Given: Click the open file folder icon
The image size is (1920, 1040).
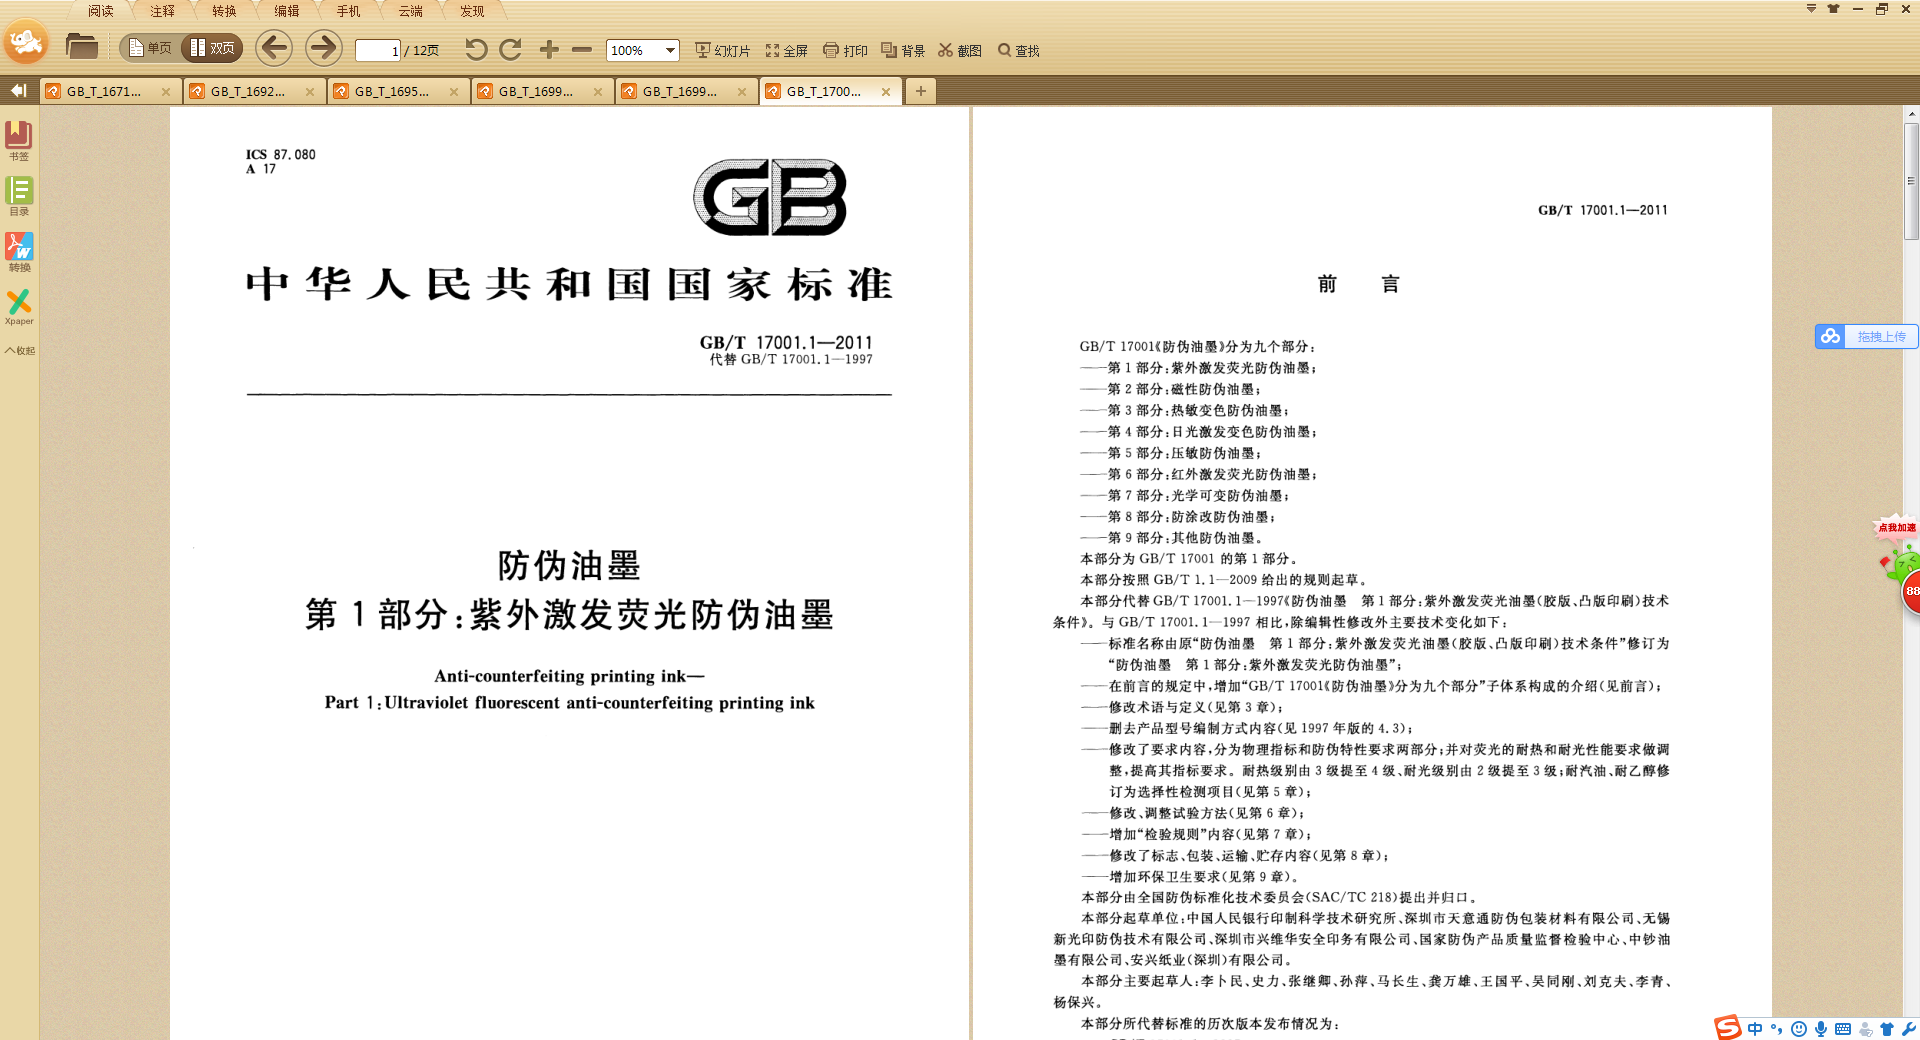Looking at the screenshot, I should [81, 47].
